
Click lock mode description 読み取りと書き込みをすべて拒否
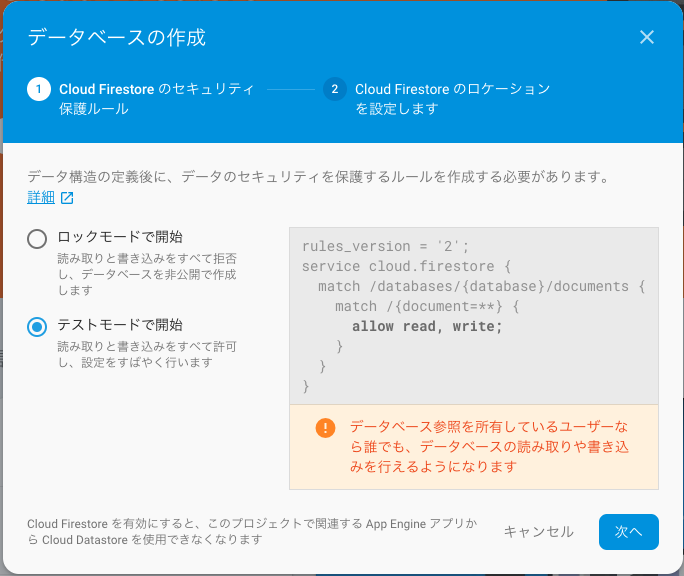coord(147,274)
